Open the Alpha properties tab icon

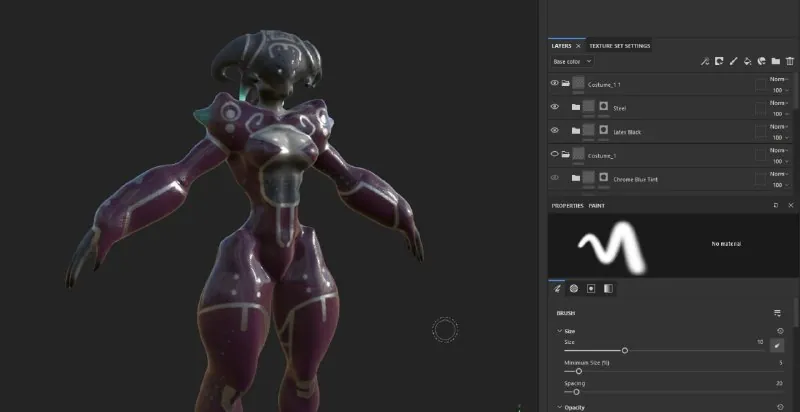(574, 289)
